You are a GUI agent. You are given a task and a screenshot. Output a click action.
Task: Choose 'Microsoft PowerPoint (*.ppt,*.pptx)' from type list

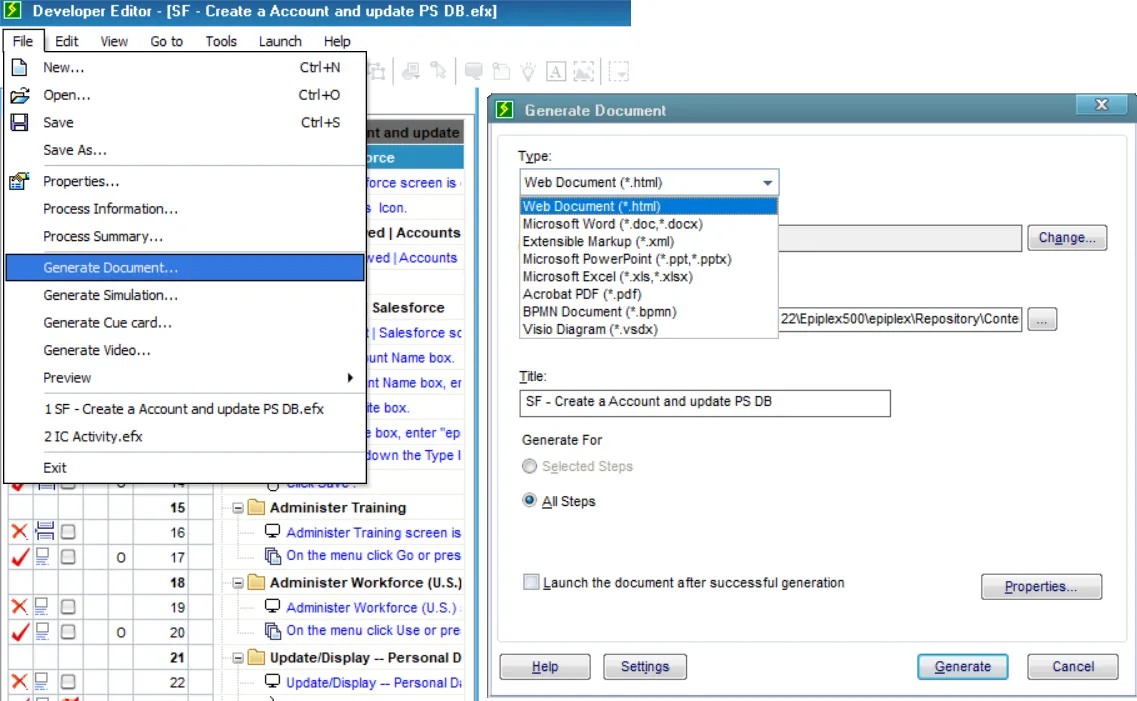648,259
